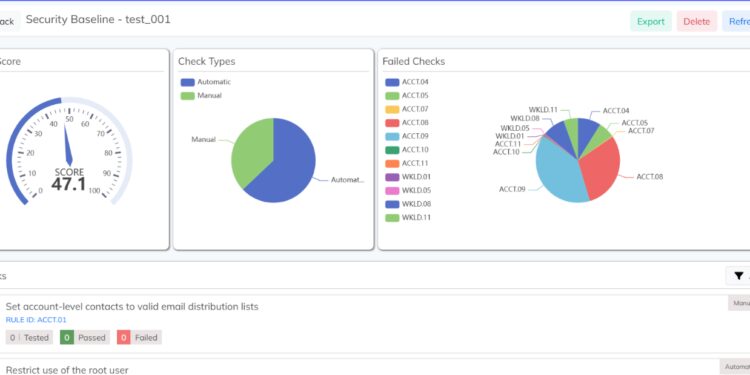Image resolution: width=750 pixels, height=375 pixels.
Task: Toggle the Automatic legend swatch in Check Types
Action: click(x=188, y=82)
